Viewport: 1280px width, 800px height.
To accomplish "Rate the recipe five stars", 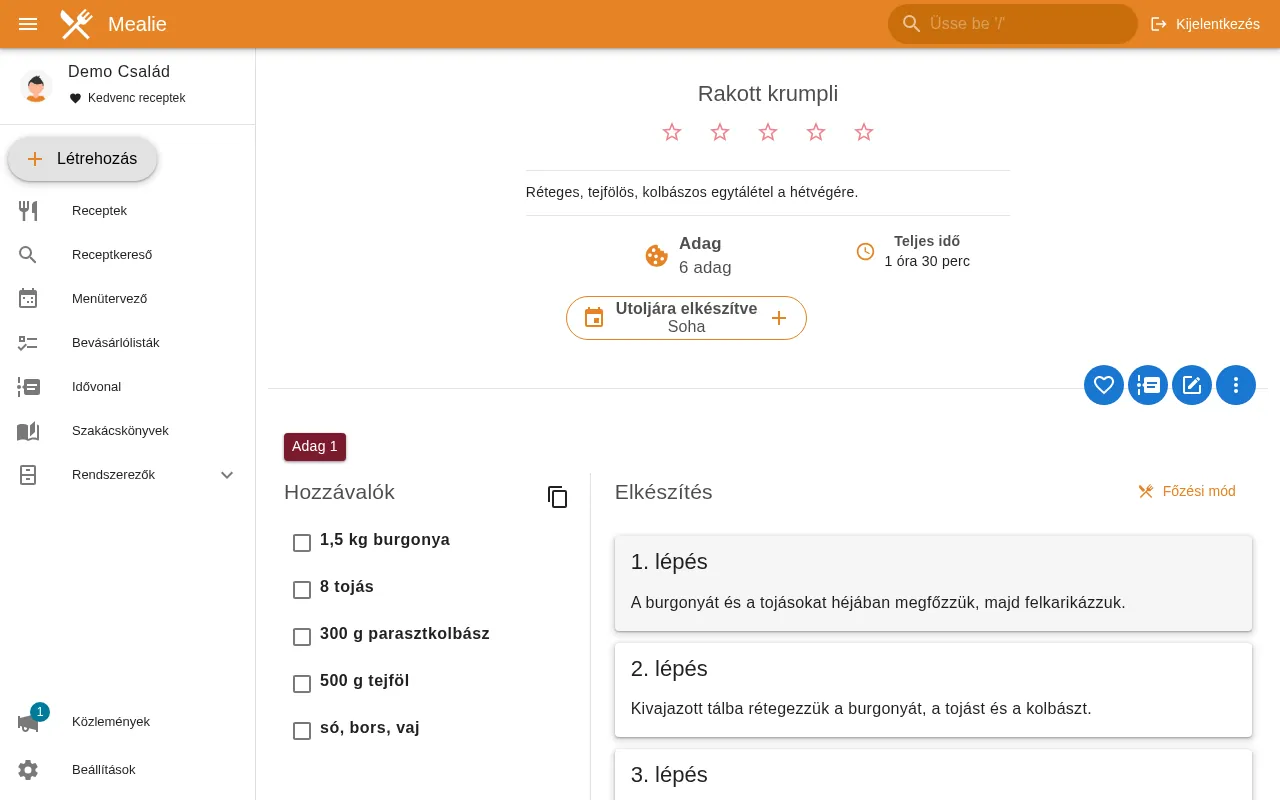I will (x=864, y=132).
